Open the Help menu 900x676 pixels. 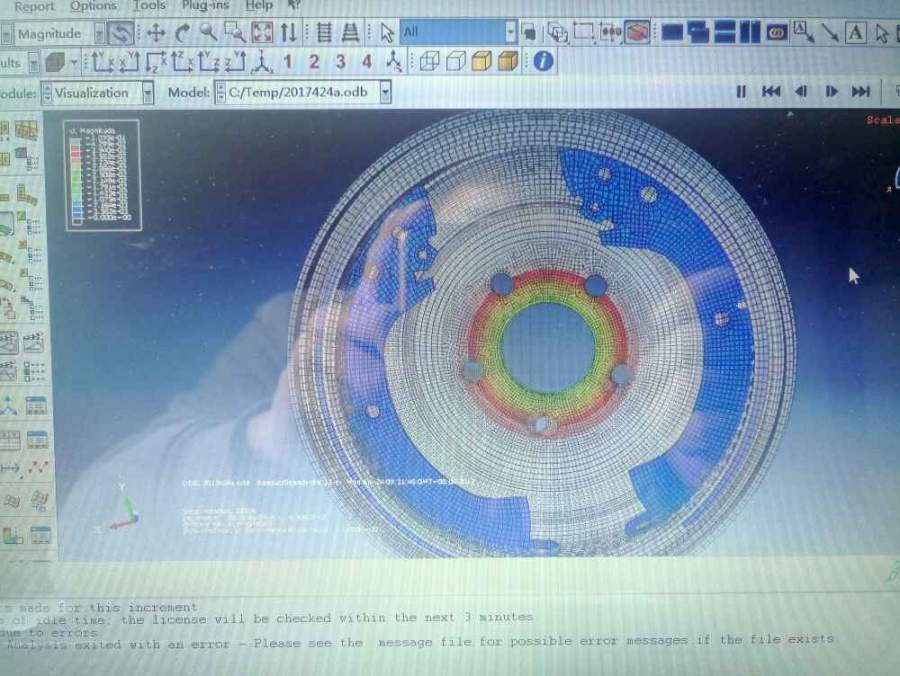click(x=259, y=6)
